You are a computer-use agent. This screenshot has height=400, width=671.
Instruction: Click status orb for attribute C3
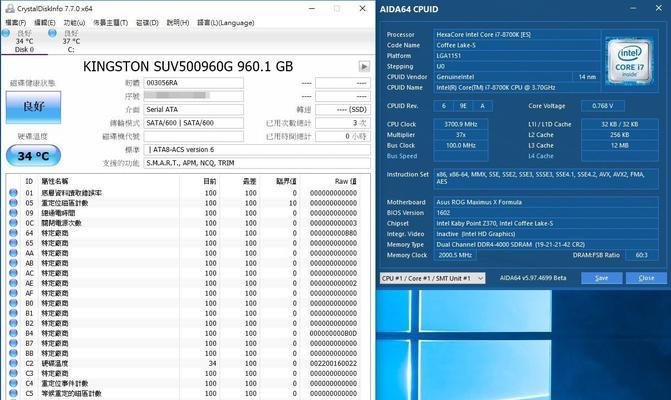click(13, 373)
